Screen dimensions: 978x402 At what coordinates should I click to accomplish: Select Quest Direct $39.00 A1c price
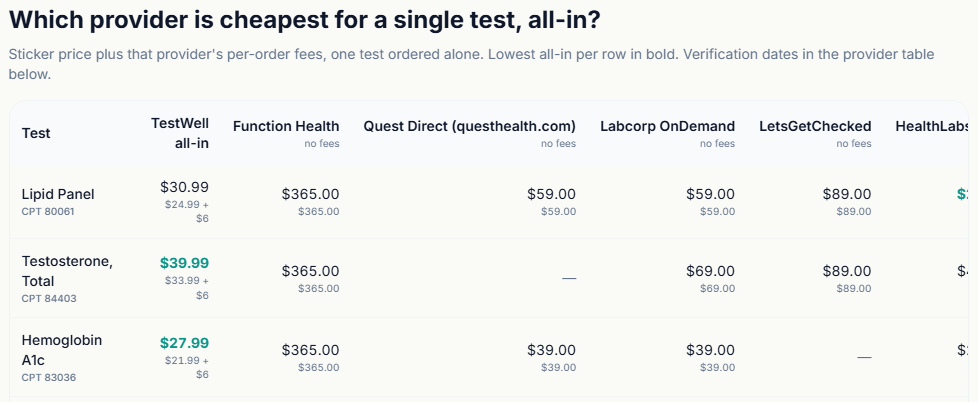point(551,350)
